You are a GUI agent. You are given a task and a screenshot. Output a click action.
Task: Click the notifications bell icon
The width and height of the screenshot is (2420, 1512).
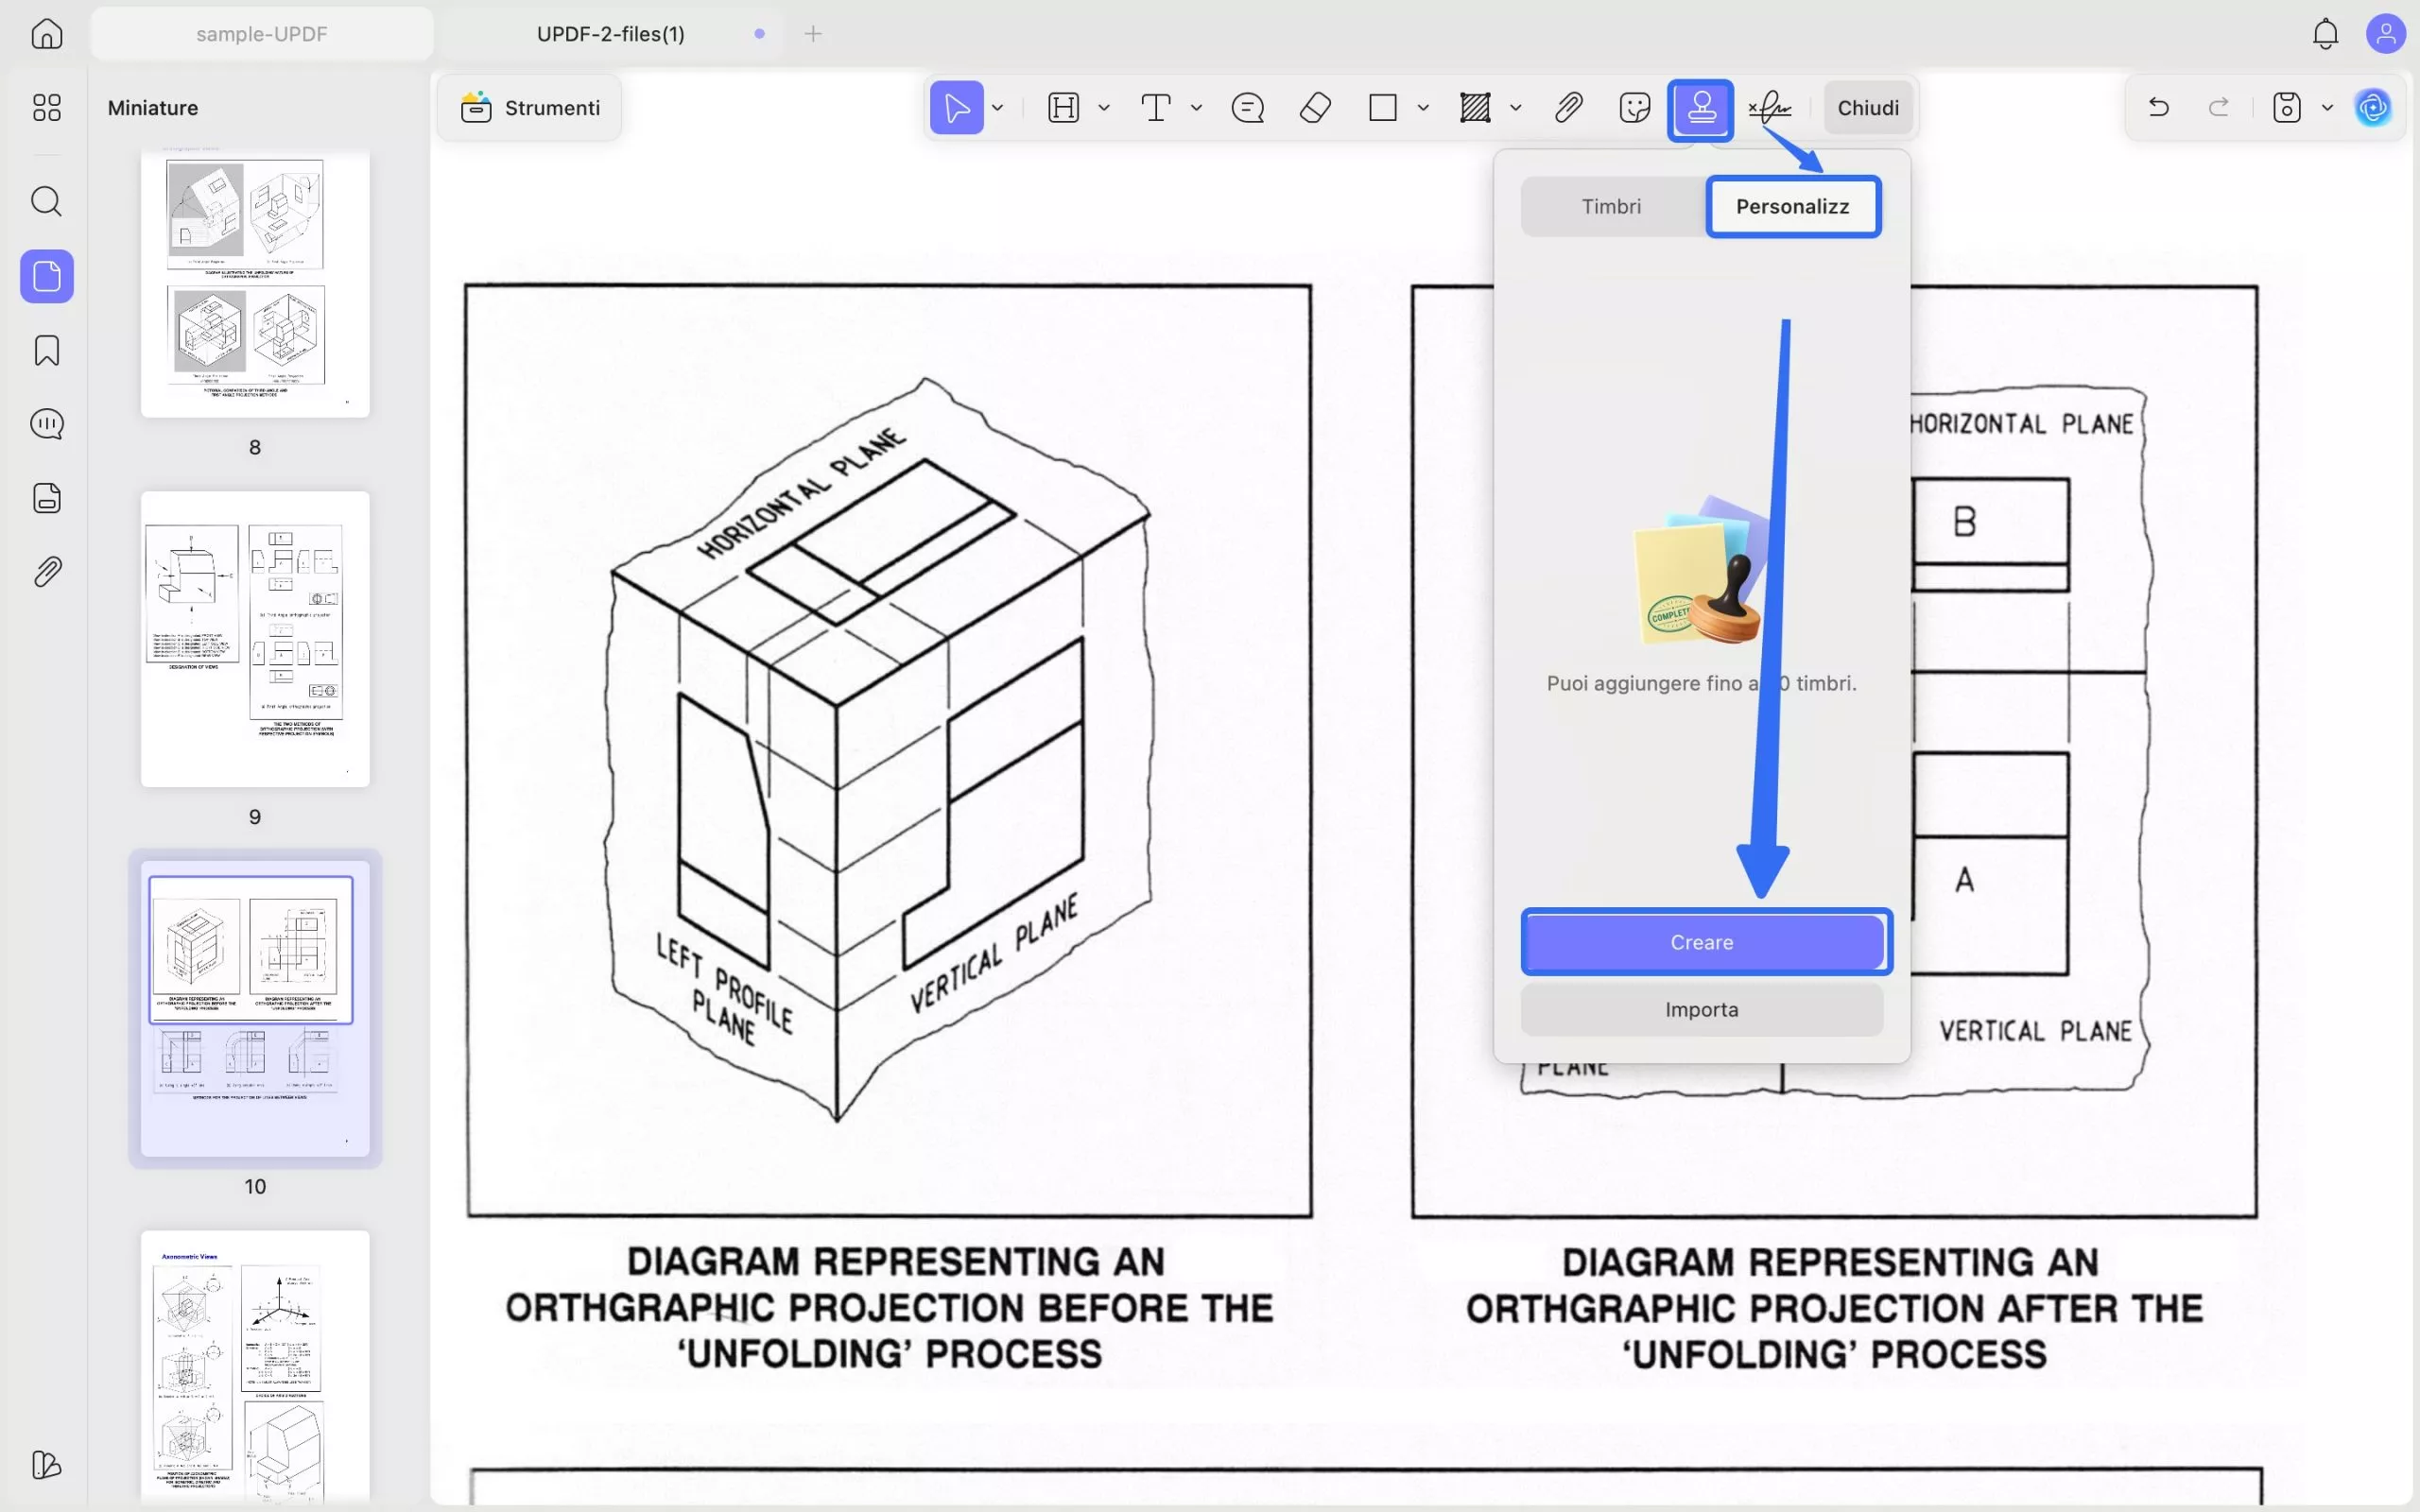(2325, 34)
